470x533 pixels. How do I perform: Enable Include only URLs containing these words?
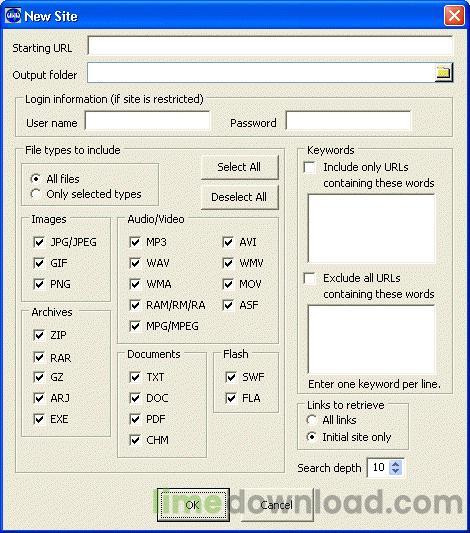click(x=310, y=167)
